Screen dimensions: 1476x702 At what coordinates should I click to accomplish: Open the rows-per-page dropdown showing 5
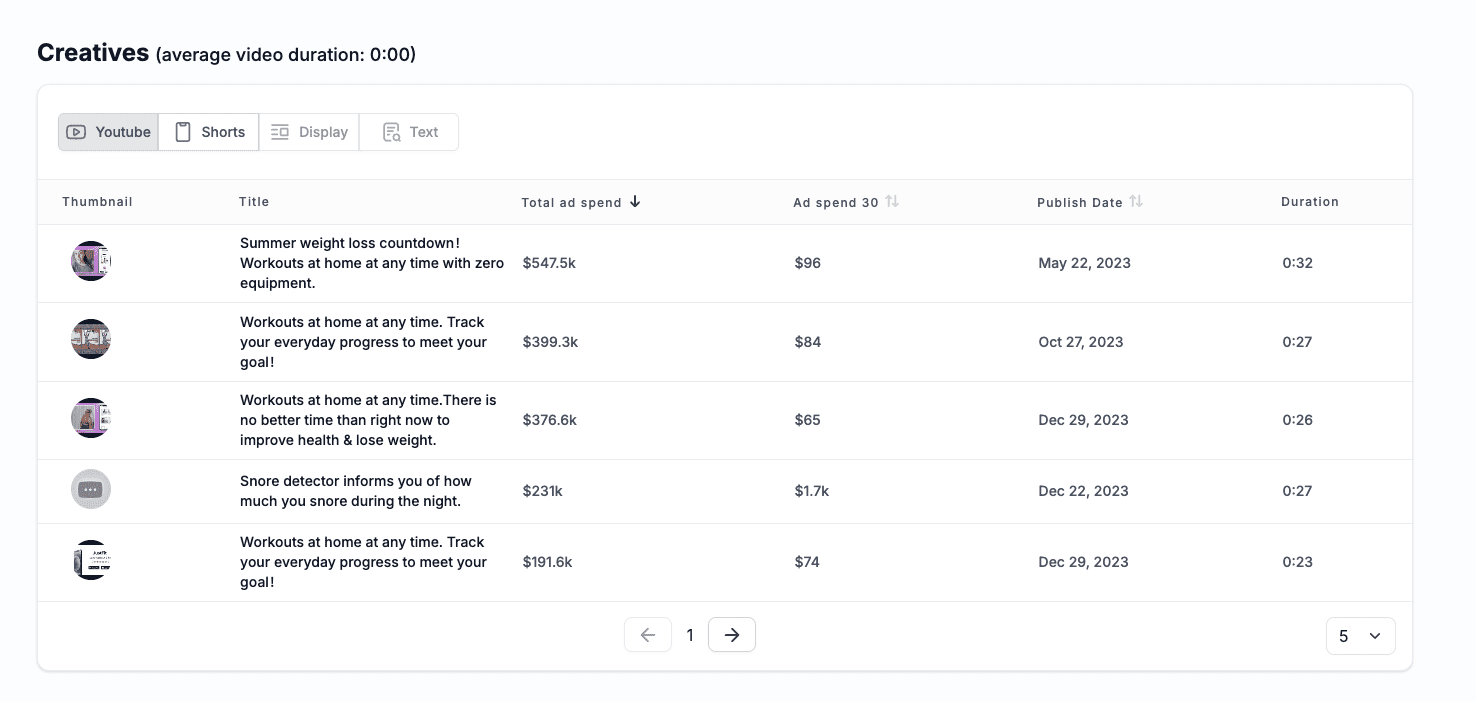pos(1360,636)
